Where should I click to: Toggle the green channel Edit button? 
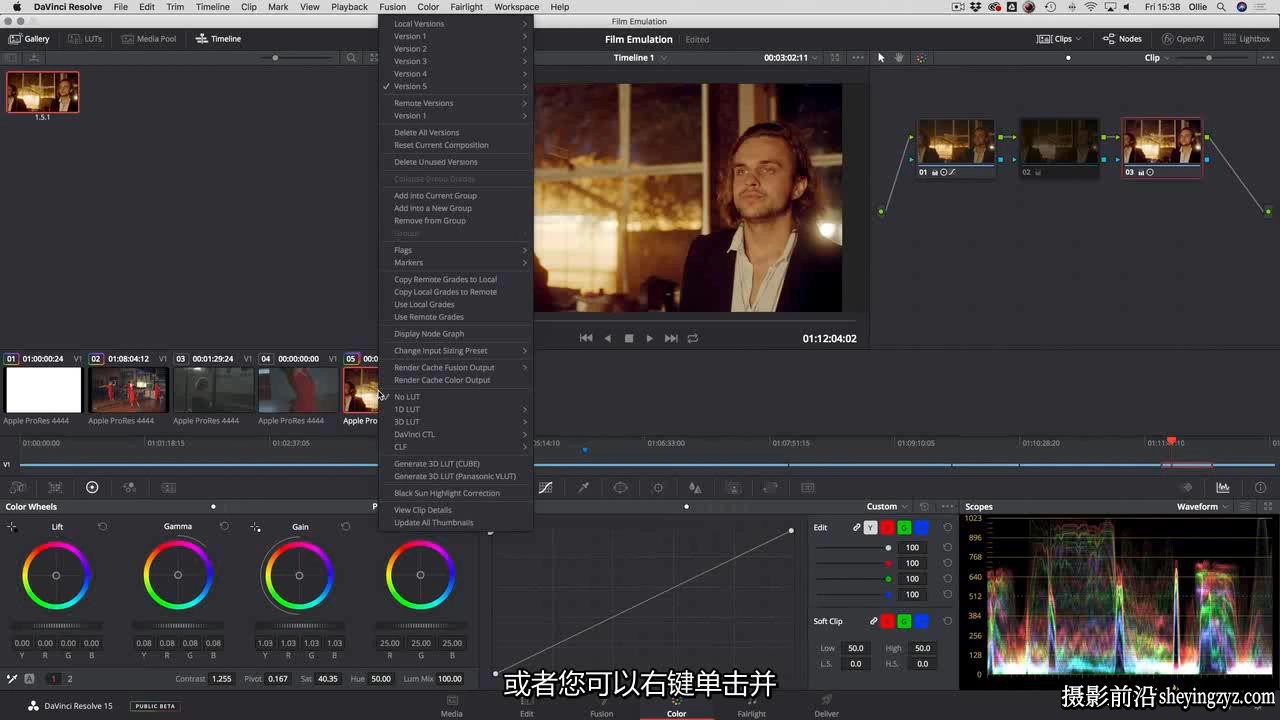point(904,527)
